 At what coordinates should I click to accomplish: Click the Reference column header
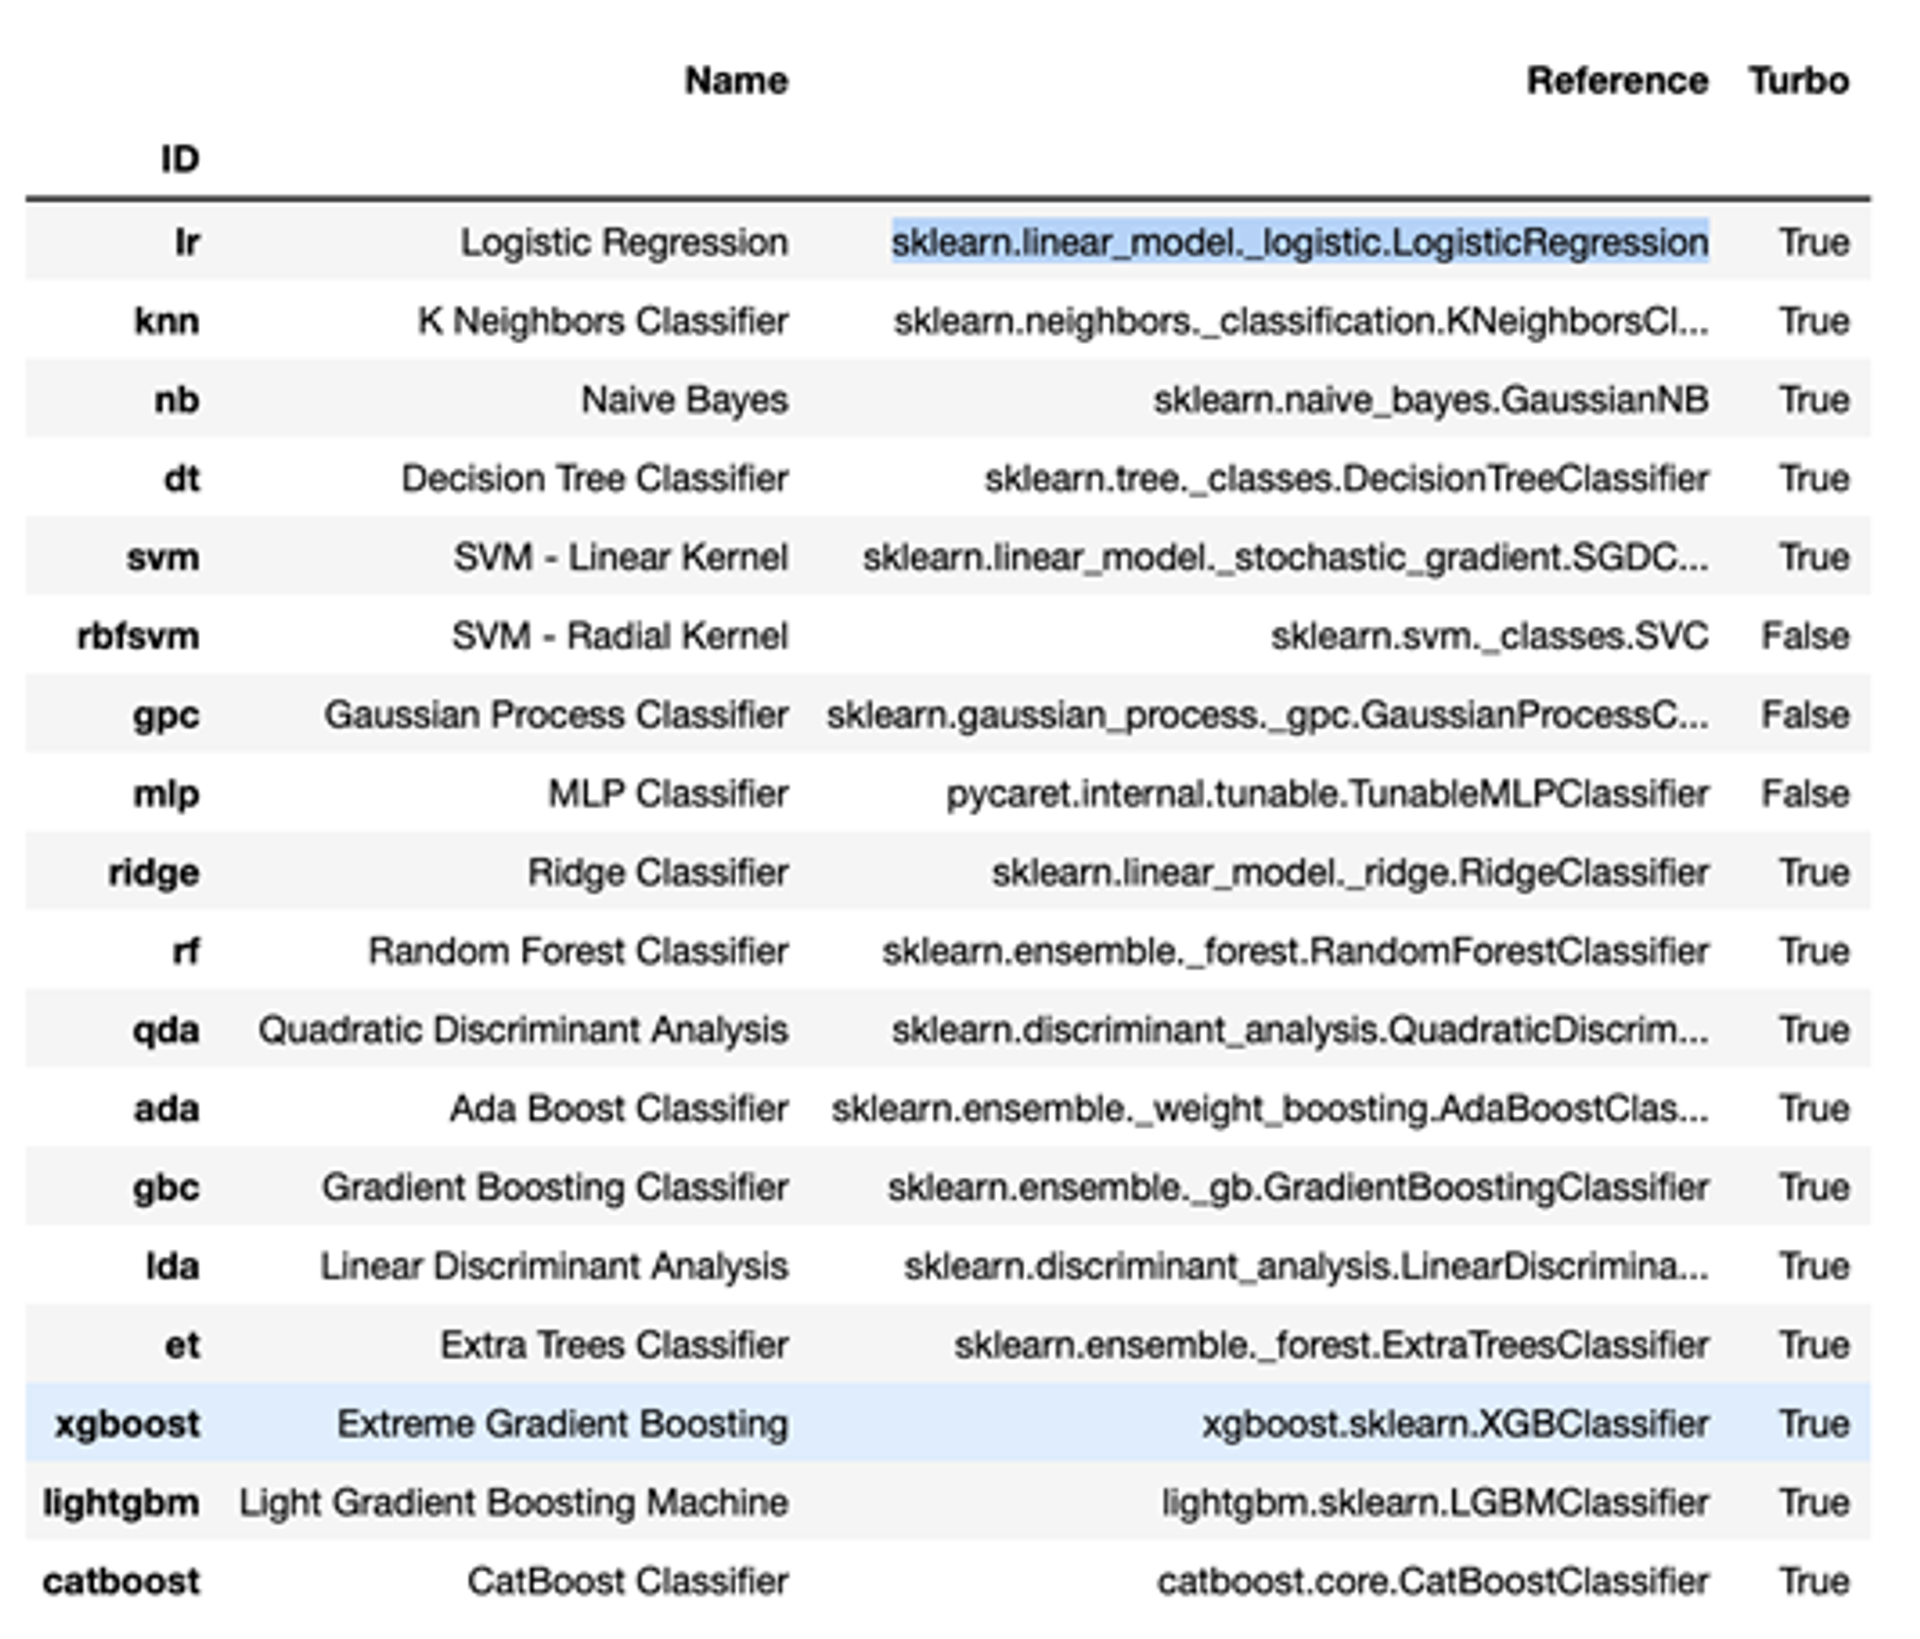tap(1617, 81)
